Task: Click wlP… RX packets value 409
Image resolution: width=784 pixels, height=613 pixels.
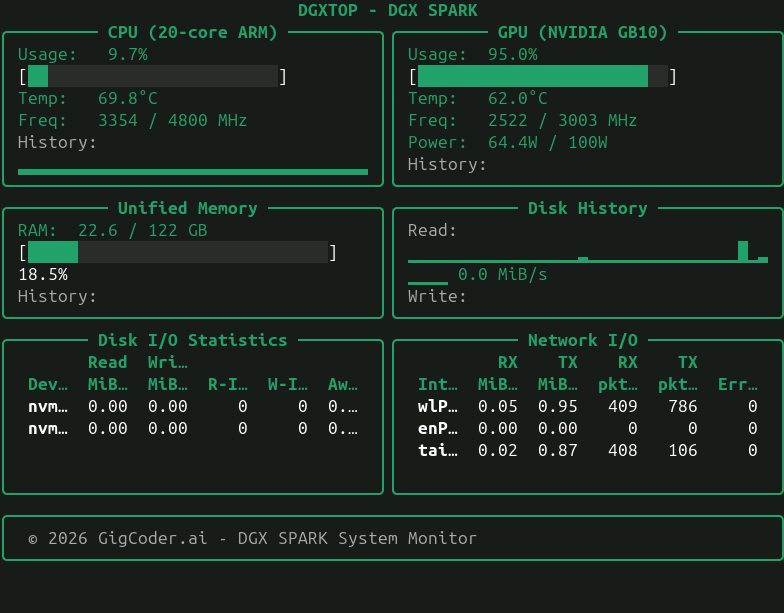Action: point(622,406)
